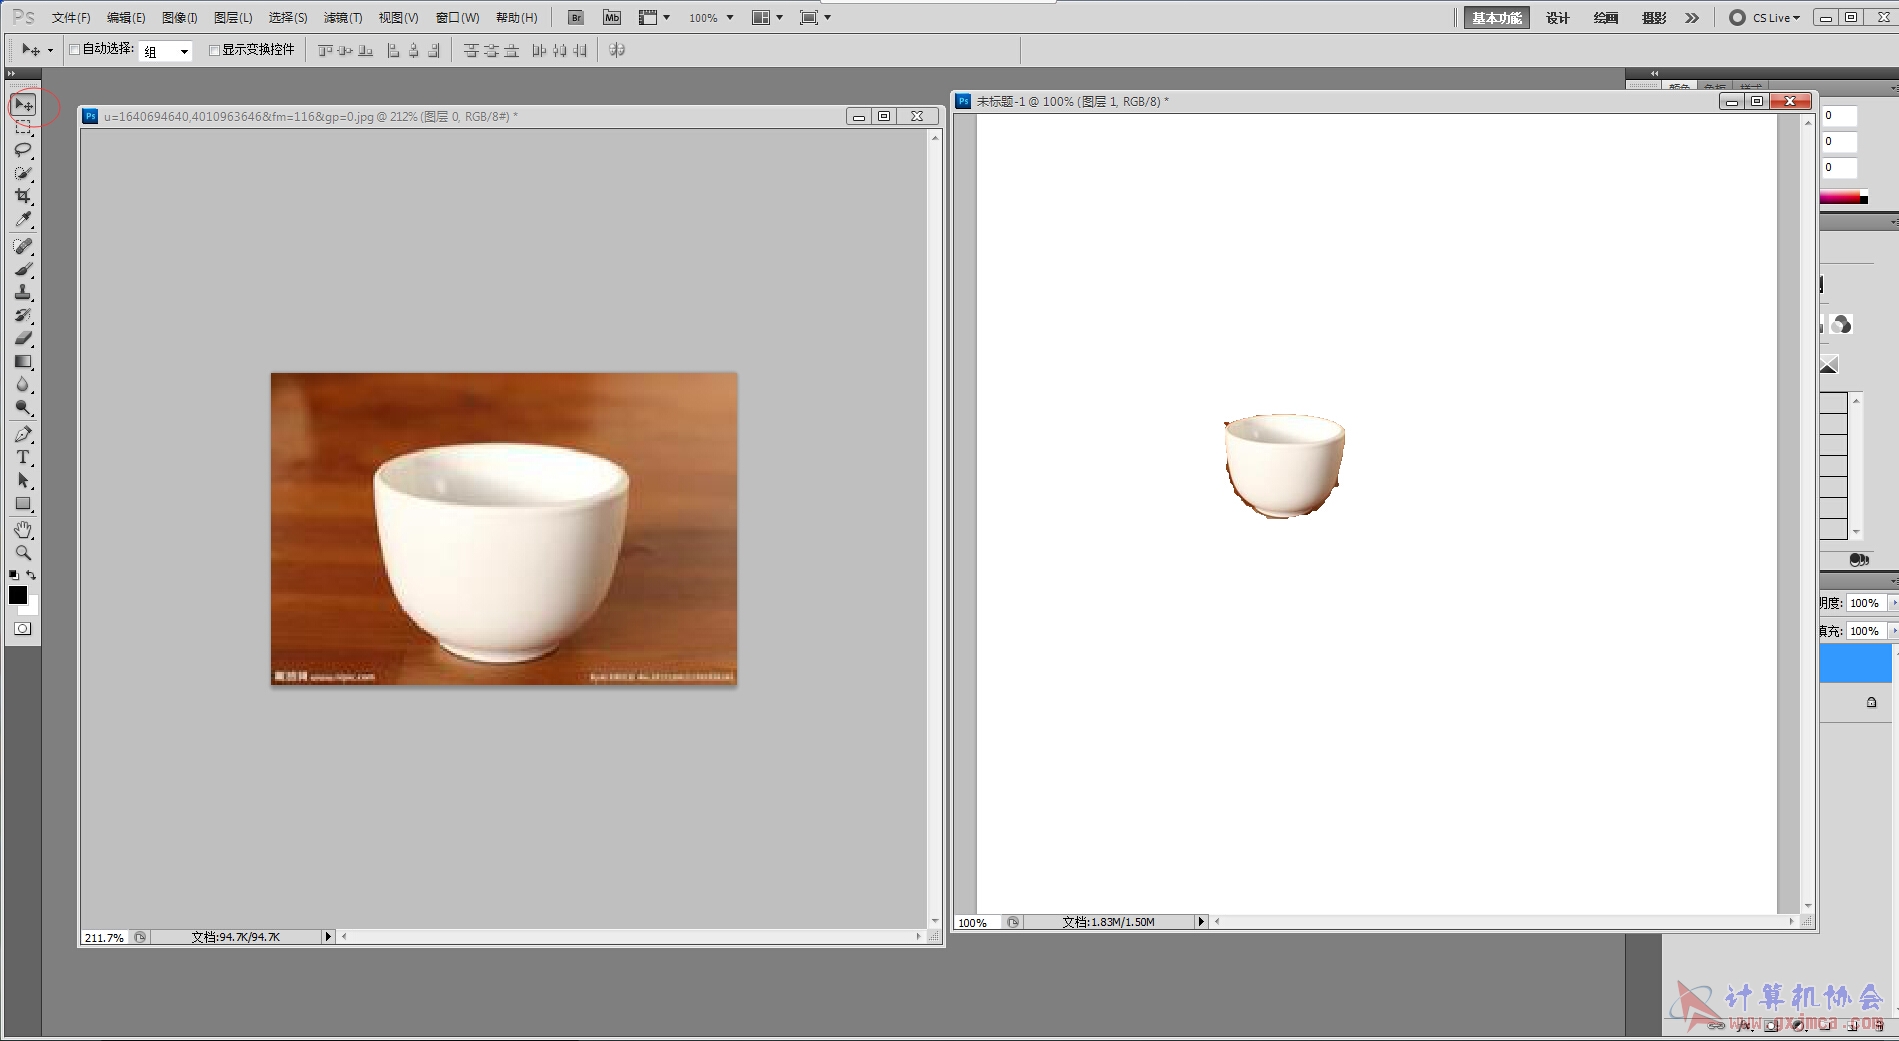
Task: Open the CS Live dropdown
Action: 1765,18
